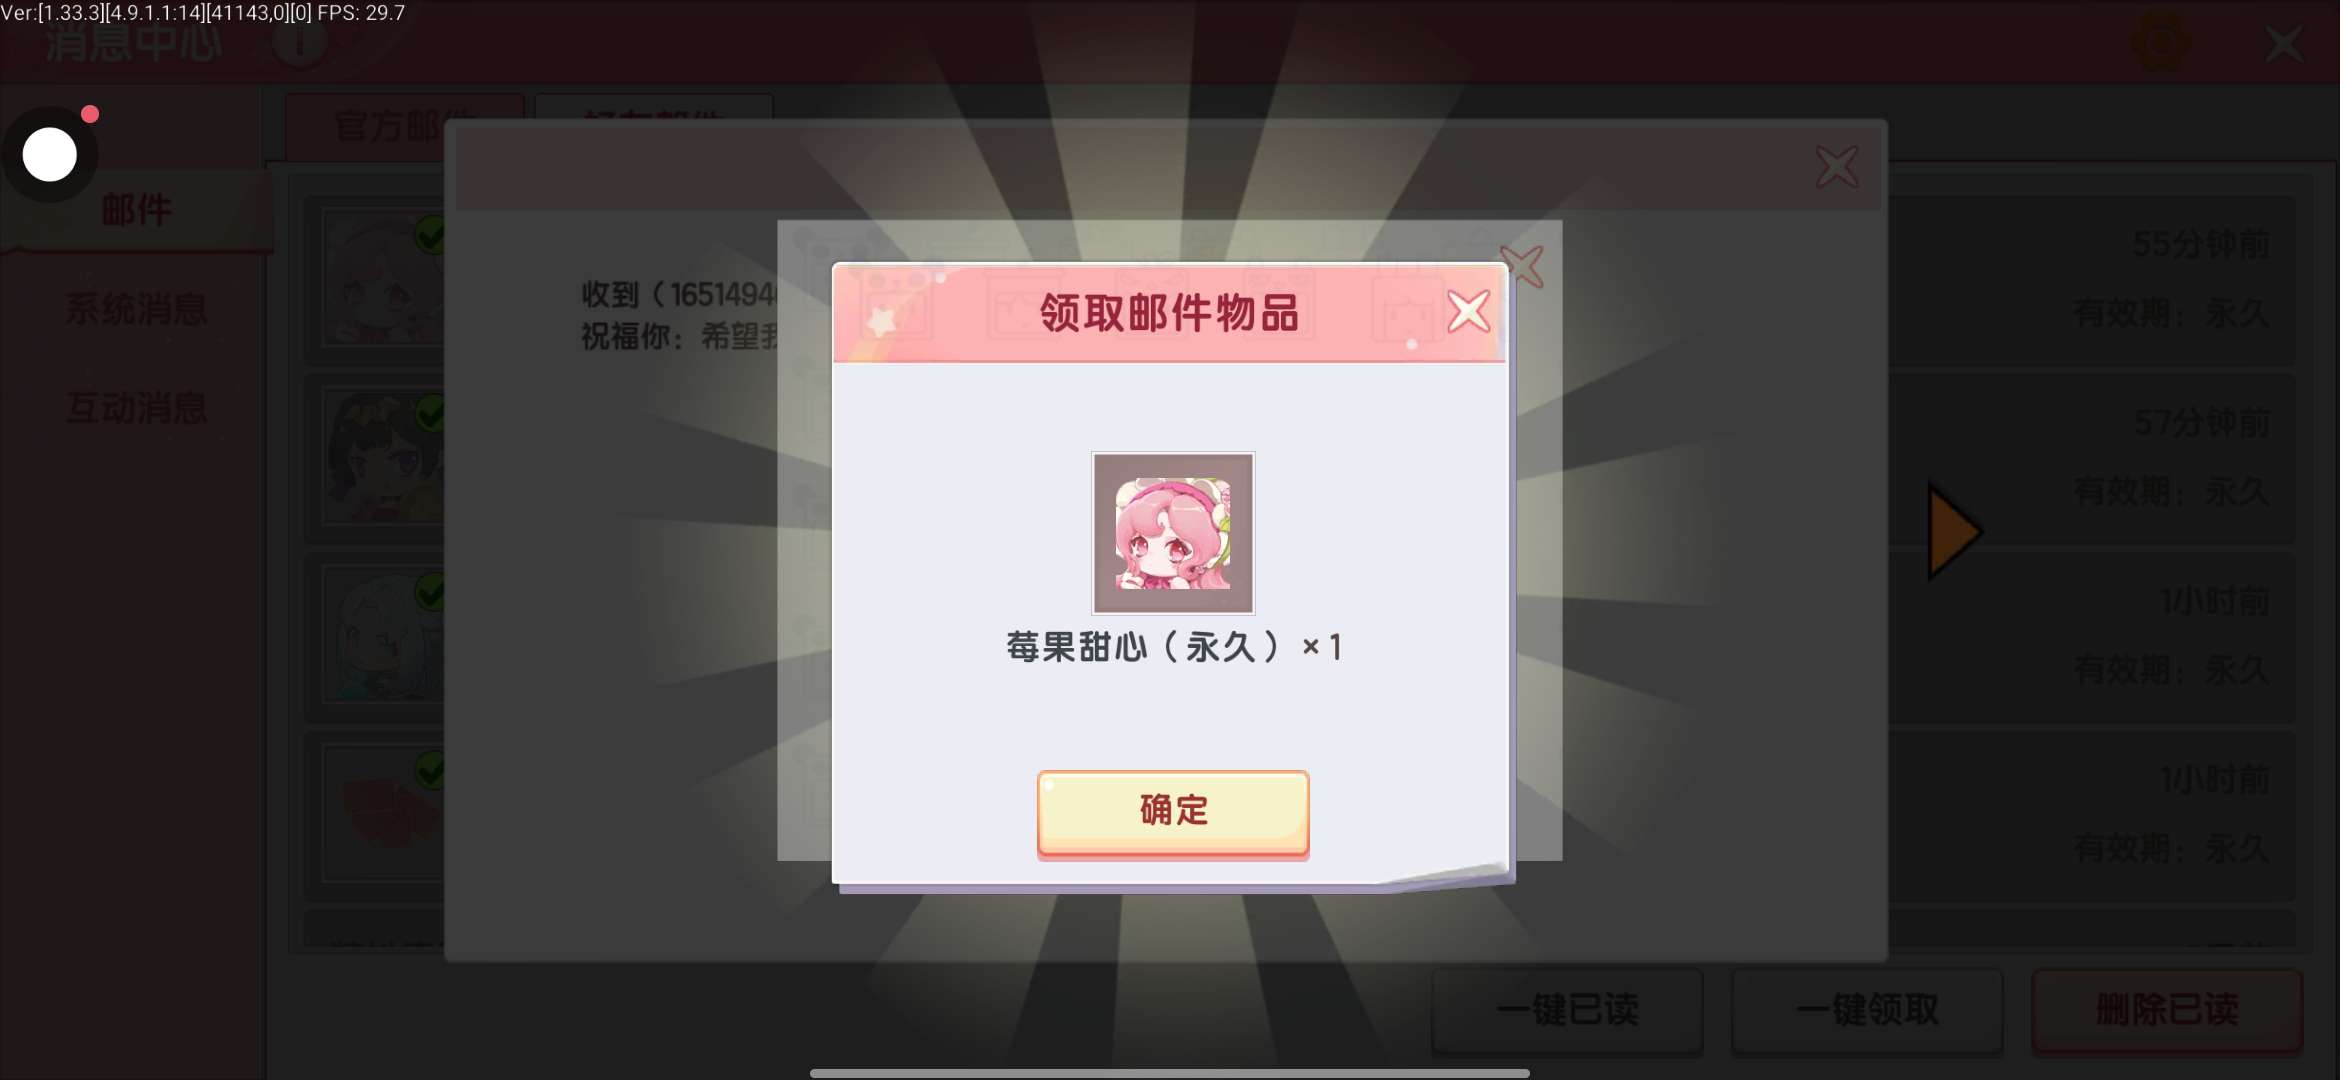Tap the 莓果甜心 avatar reward icon

tap(1172, 533)
